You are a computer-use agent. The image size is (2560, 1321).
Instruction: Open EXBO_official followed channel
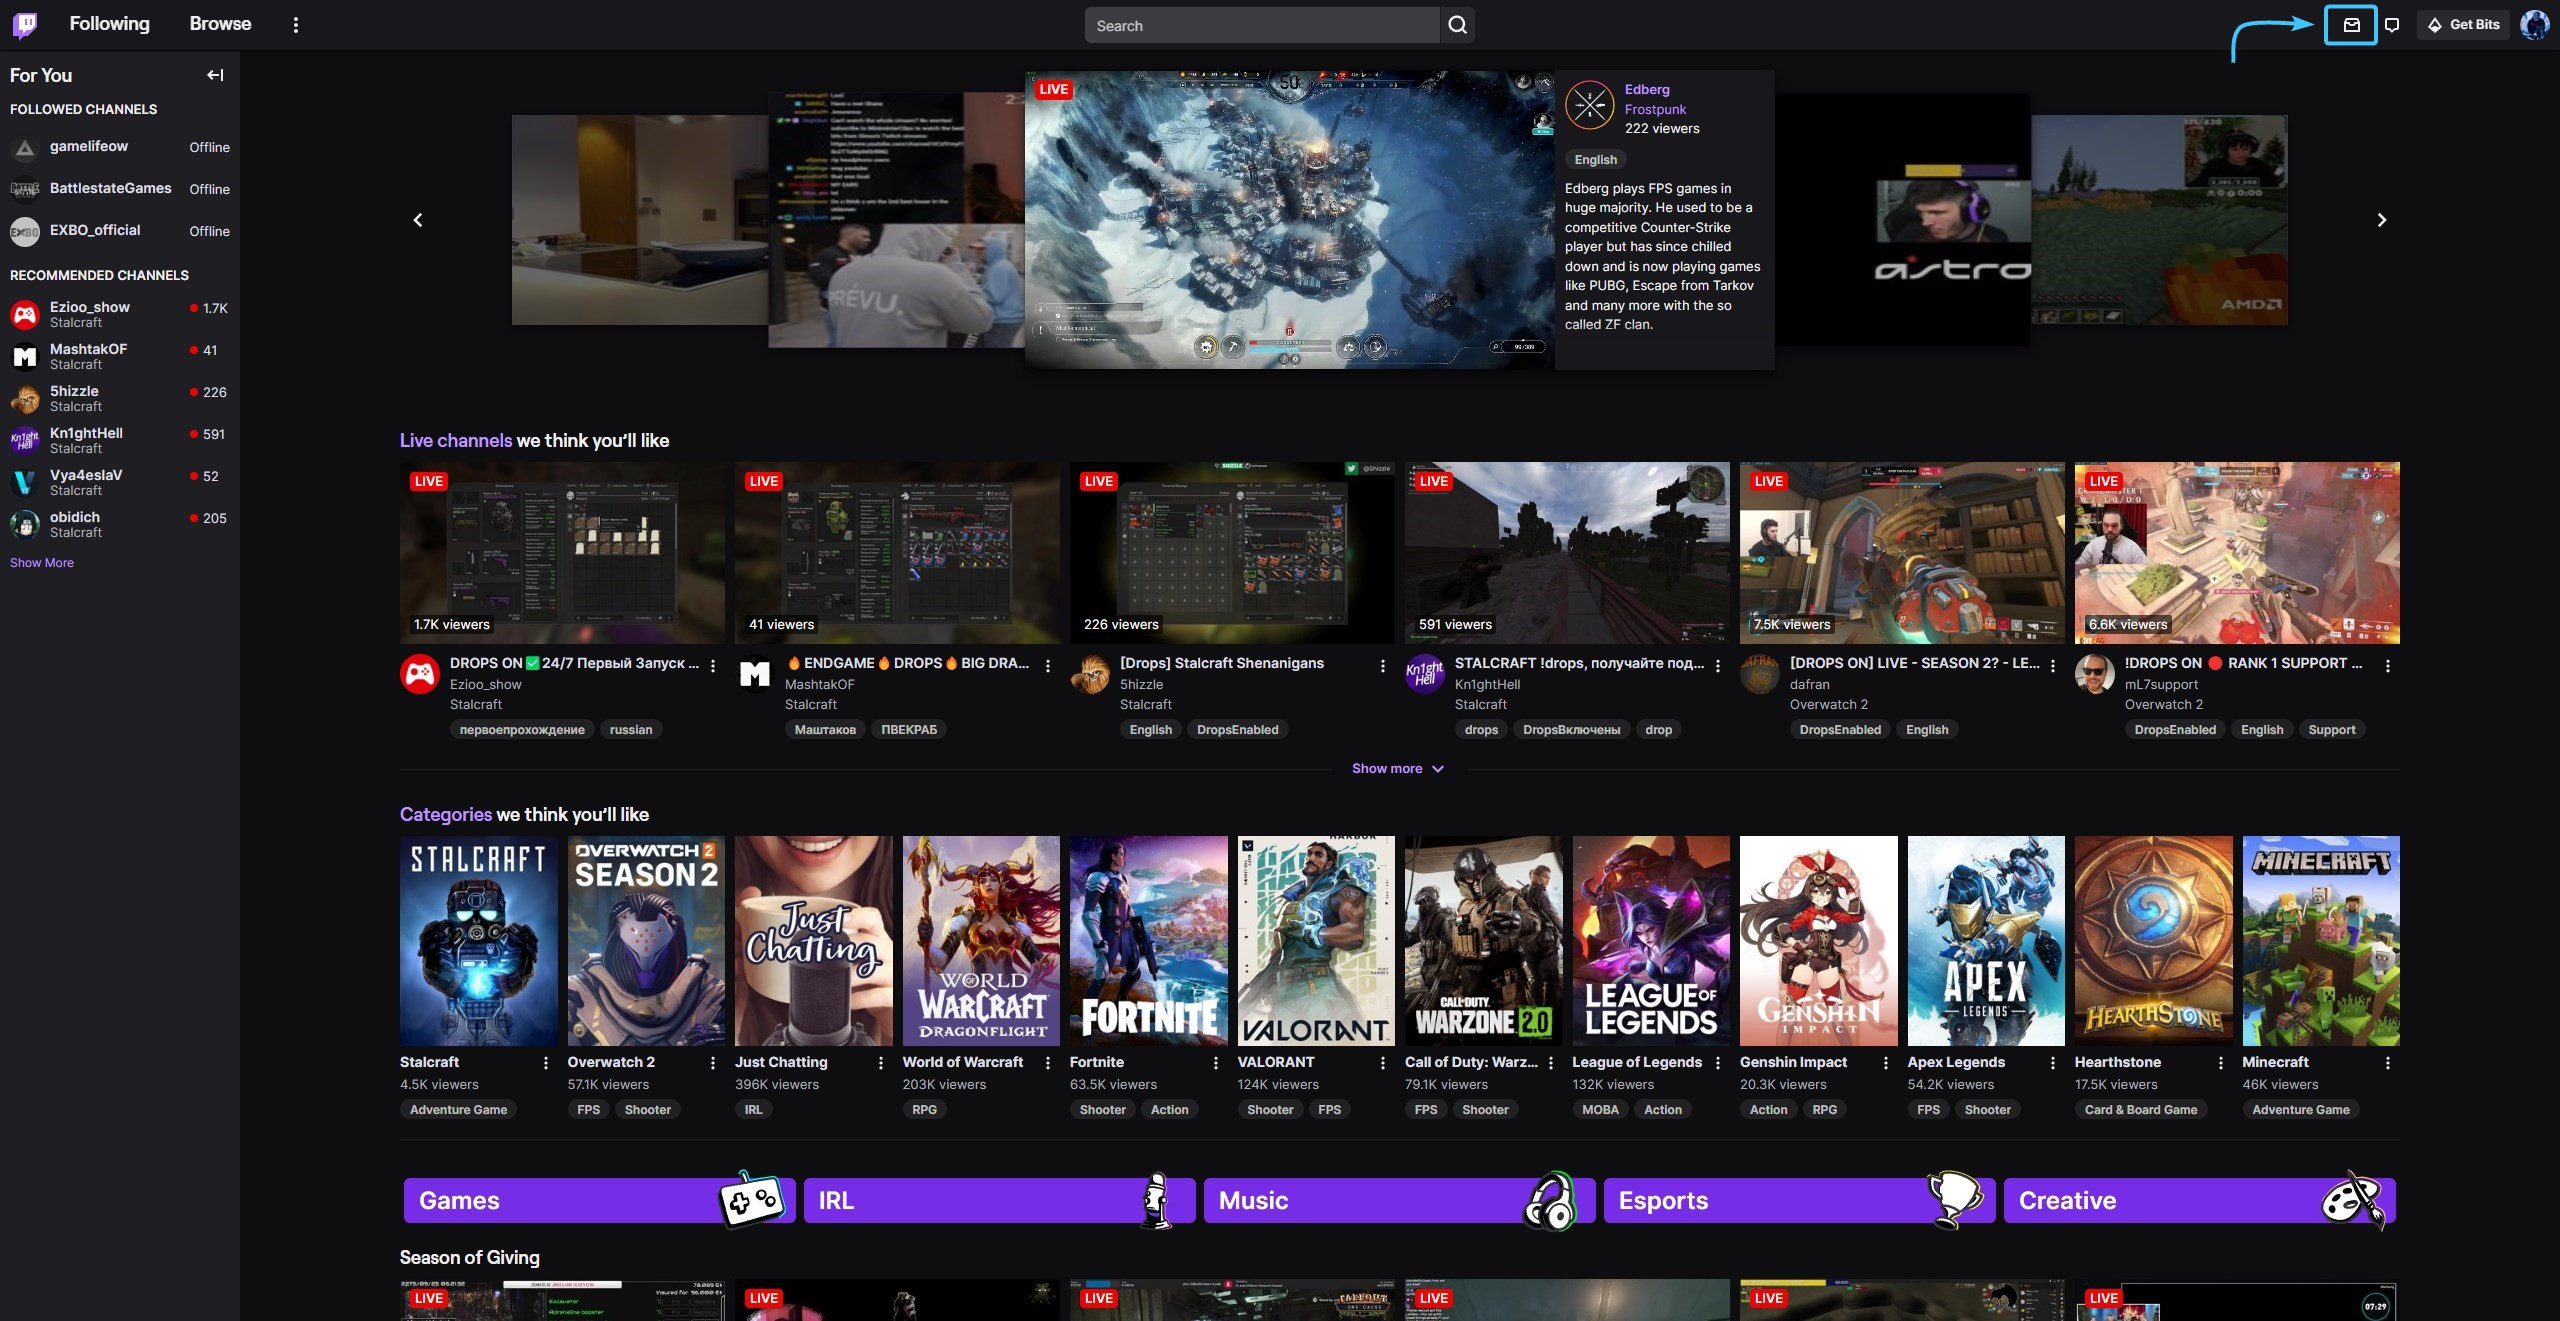click(x=120, y=231)
